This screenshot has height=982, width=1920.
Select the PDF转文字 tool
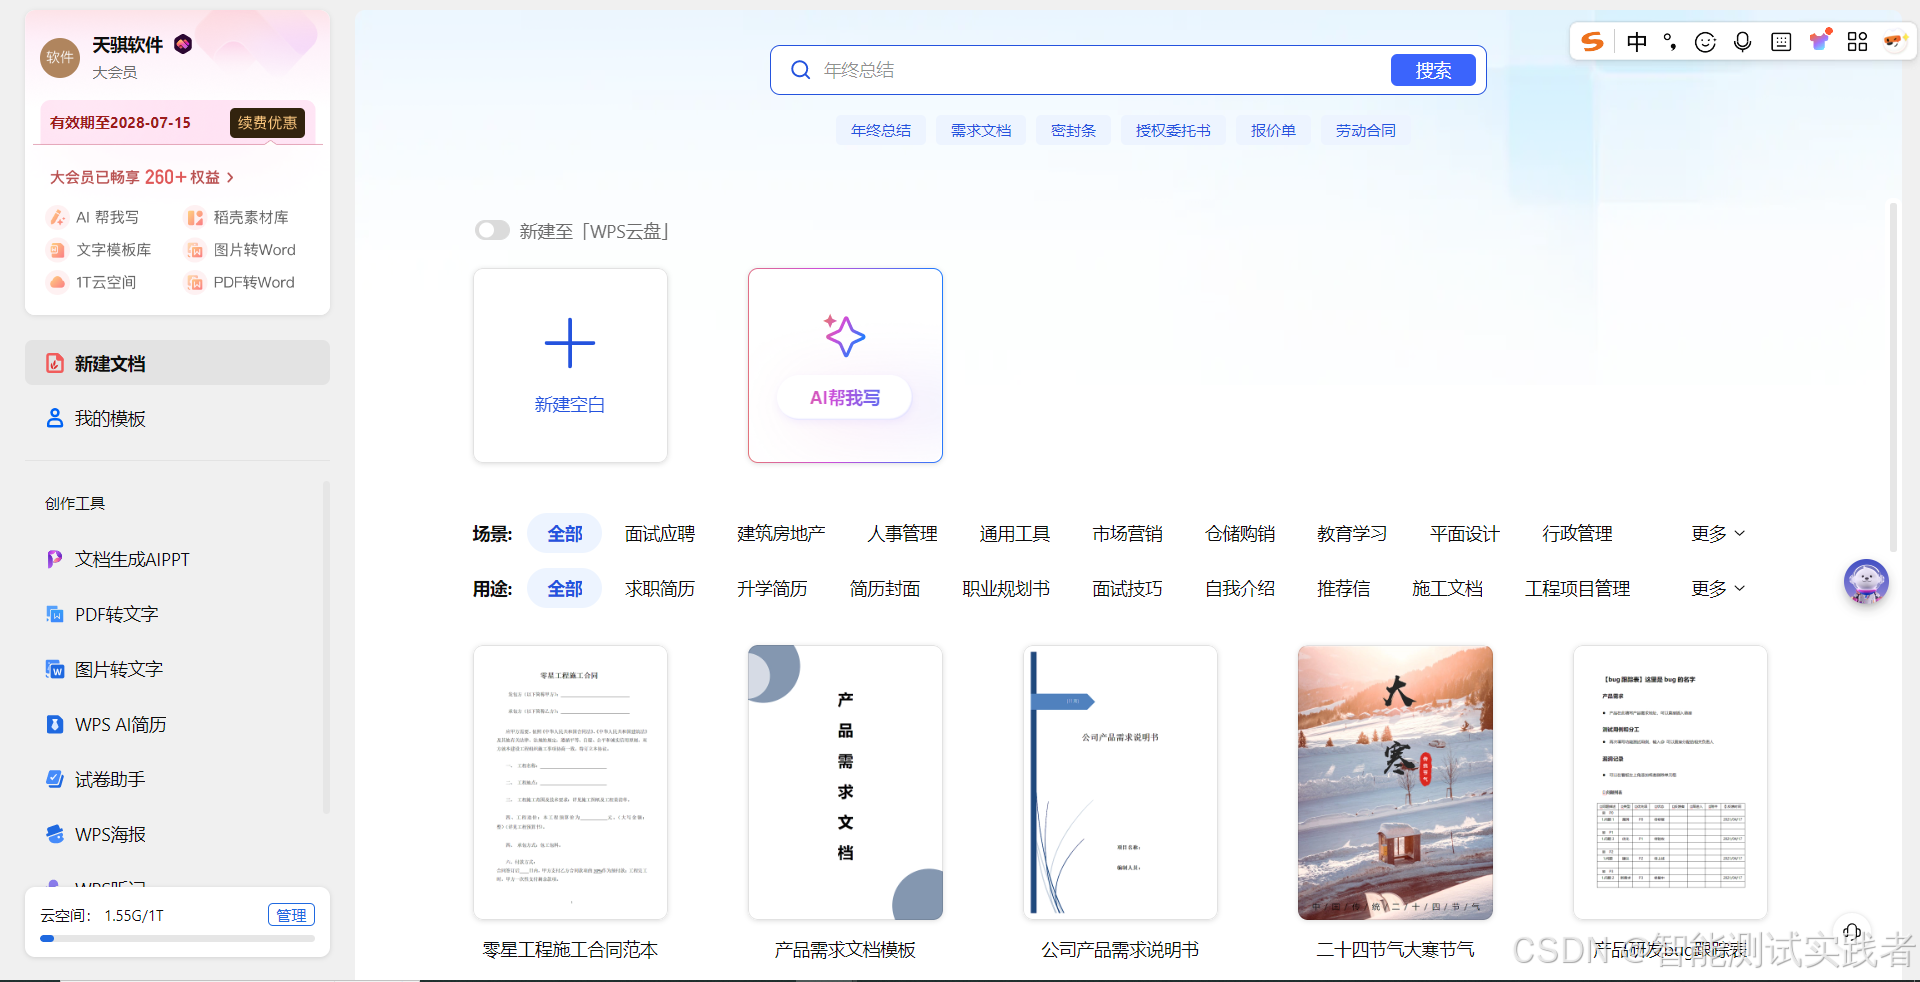coord(116,614)
